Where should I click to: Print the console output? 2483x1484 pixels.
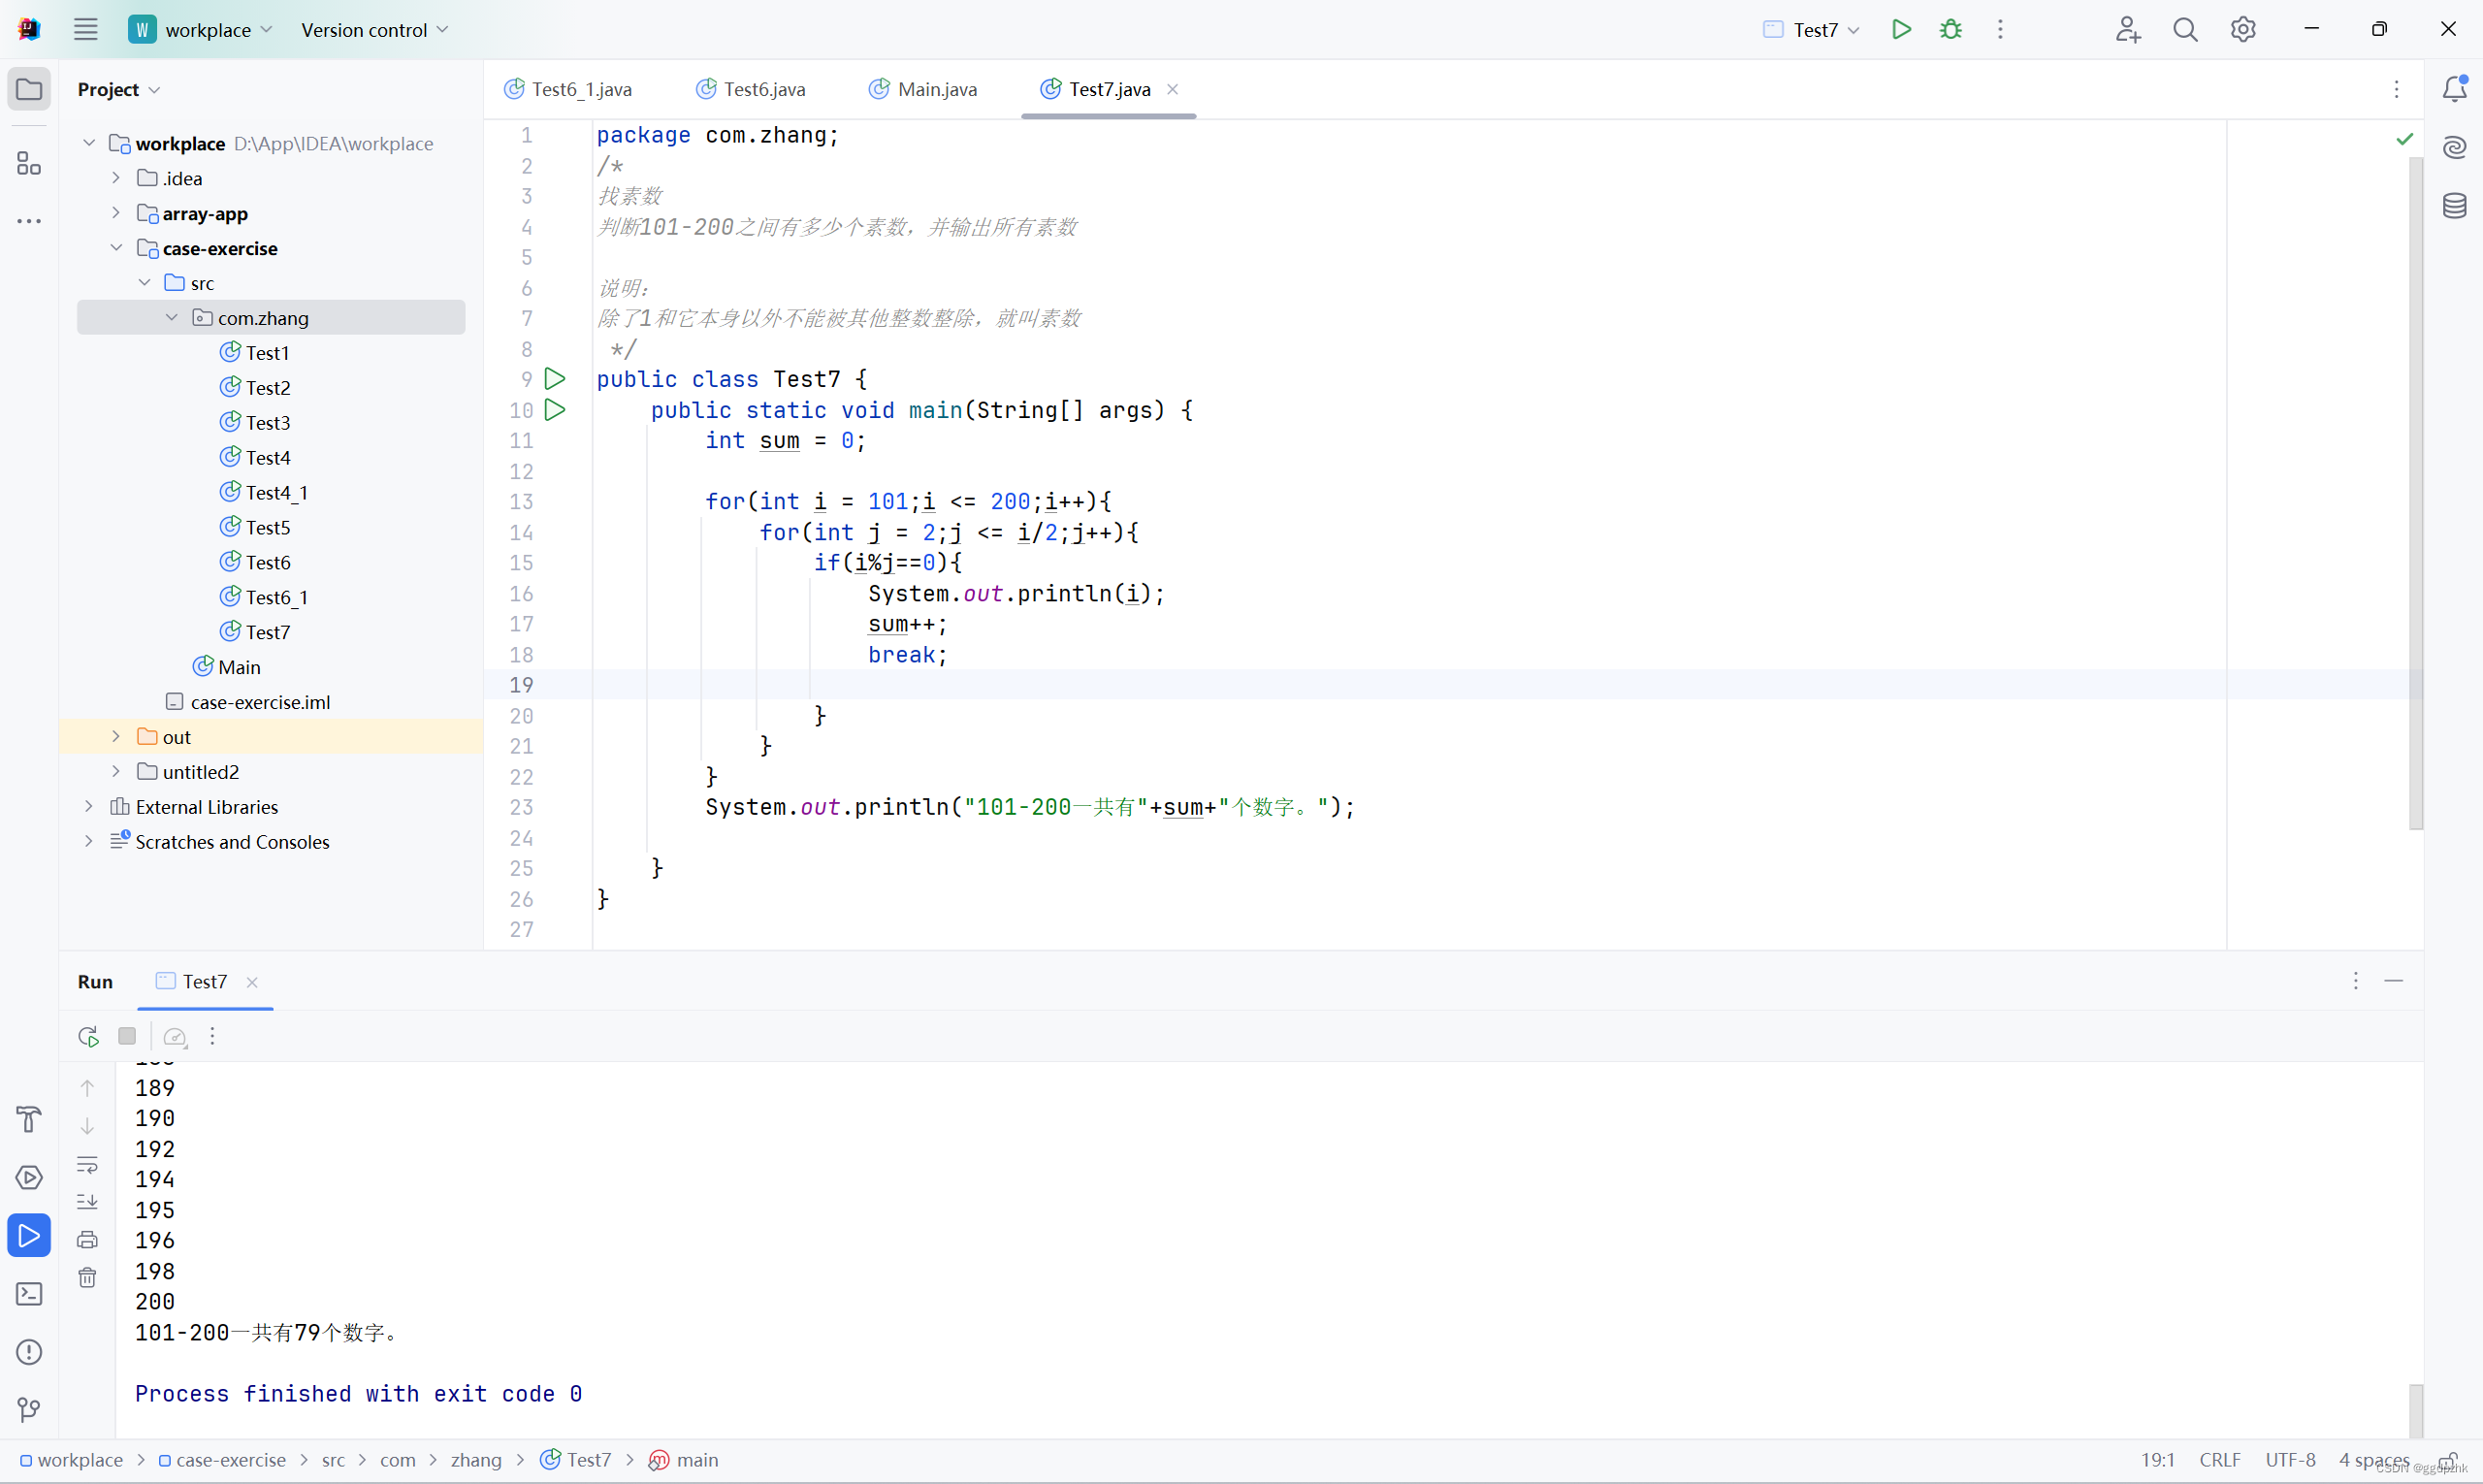tap(88, 1240)
